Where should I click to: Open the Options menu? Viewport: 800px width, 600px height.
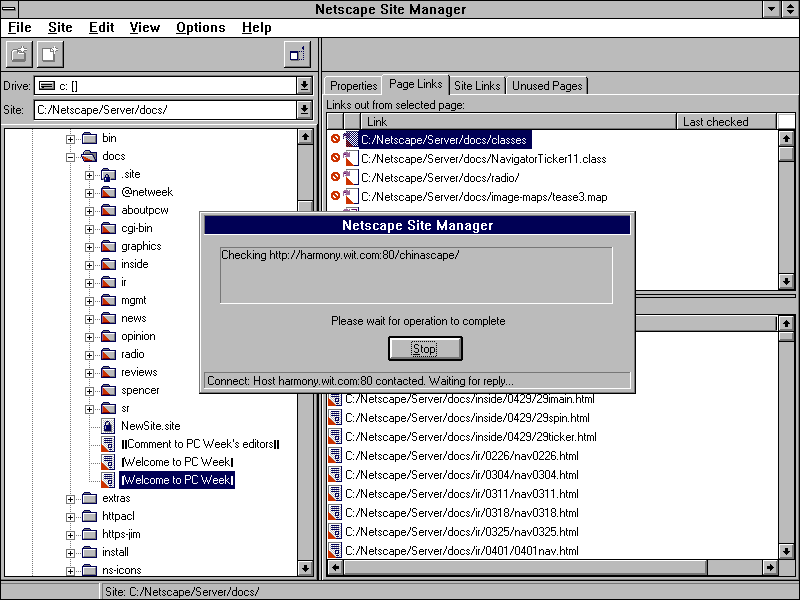point(201,28)
